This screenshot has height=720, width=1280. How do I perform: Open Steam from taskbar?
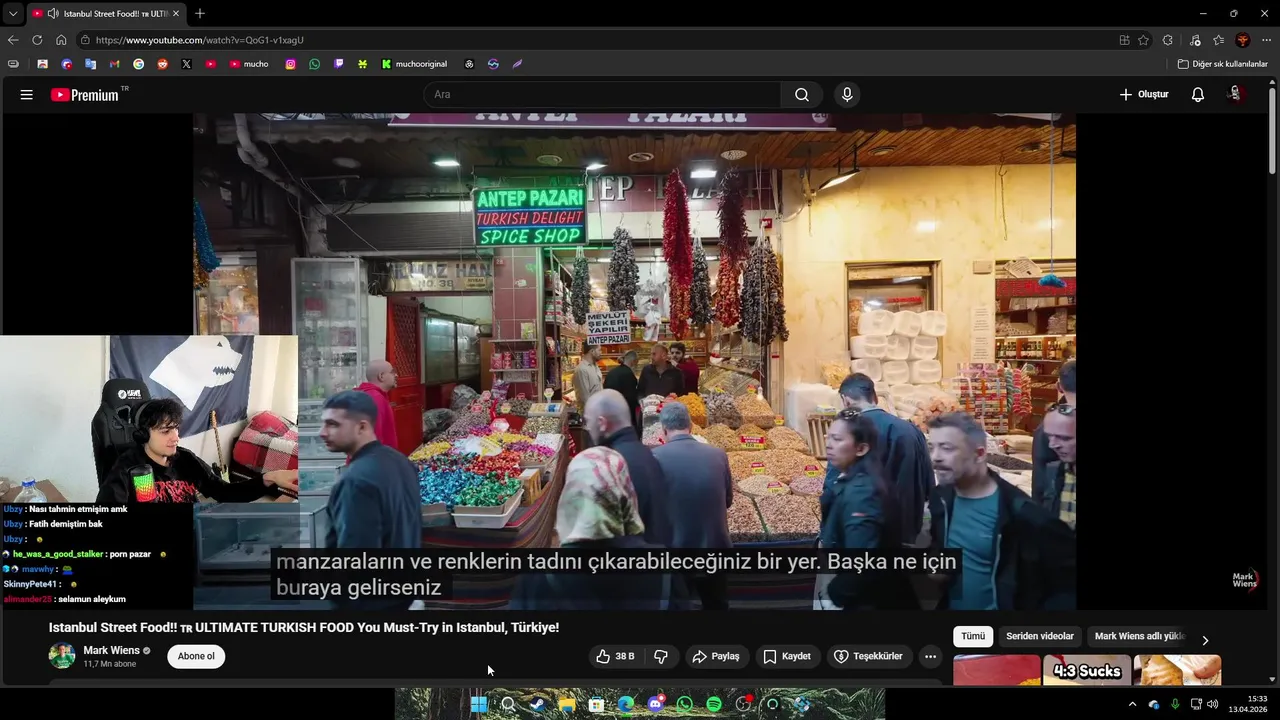537,704
